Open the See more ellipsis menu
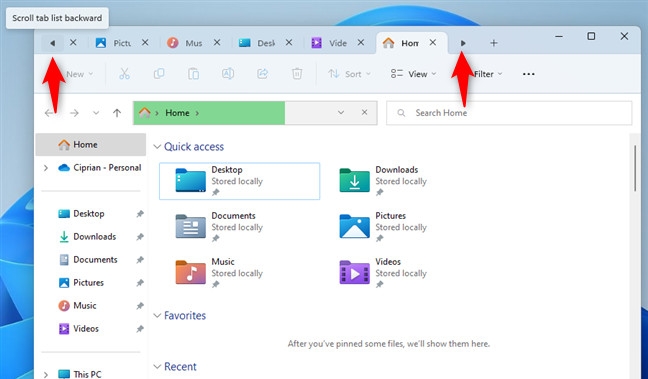 point(529,74)
